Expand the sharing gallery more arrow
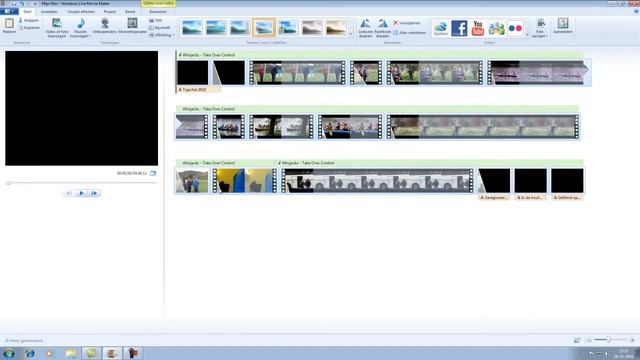This screenshot has width=640, height=360. tap(527, 35)
